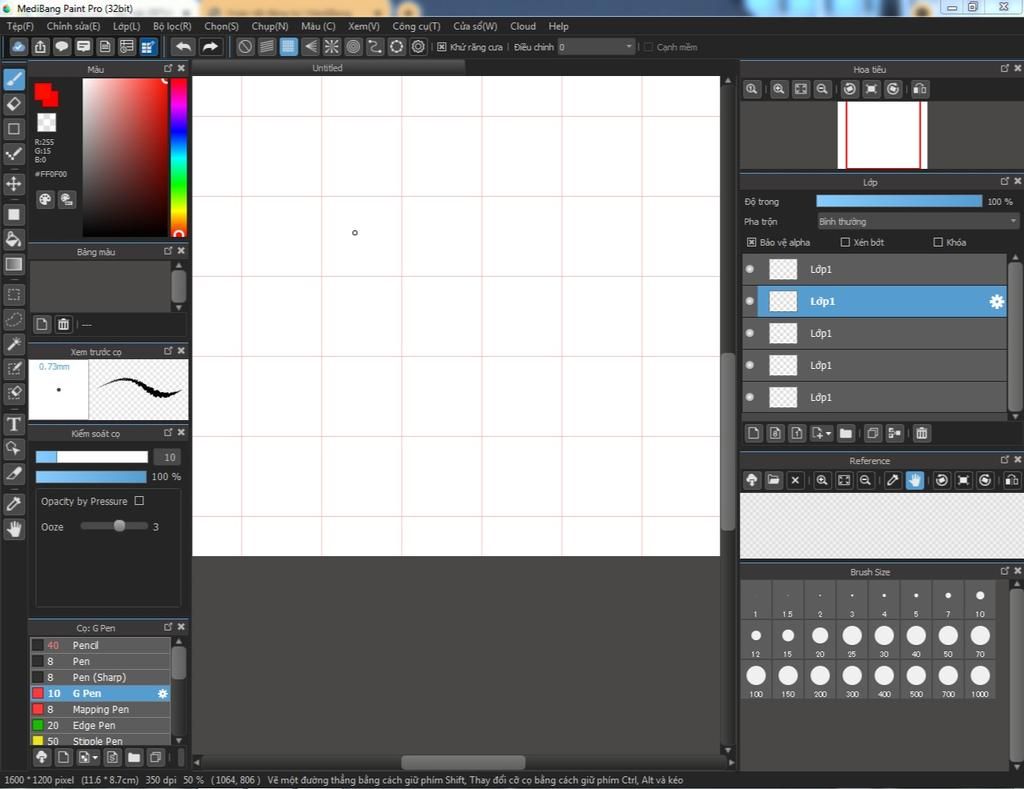Viewport: 1024px width, 789px height.
Task: Open the Bộ lọc(R) menu
Action: coord(172,26)
